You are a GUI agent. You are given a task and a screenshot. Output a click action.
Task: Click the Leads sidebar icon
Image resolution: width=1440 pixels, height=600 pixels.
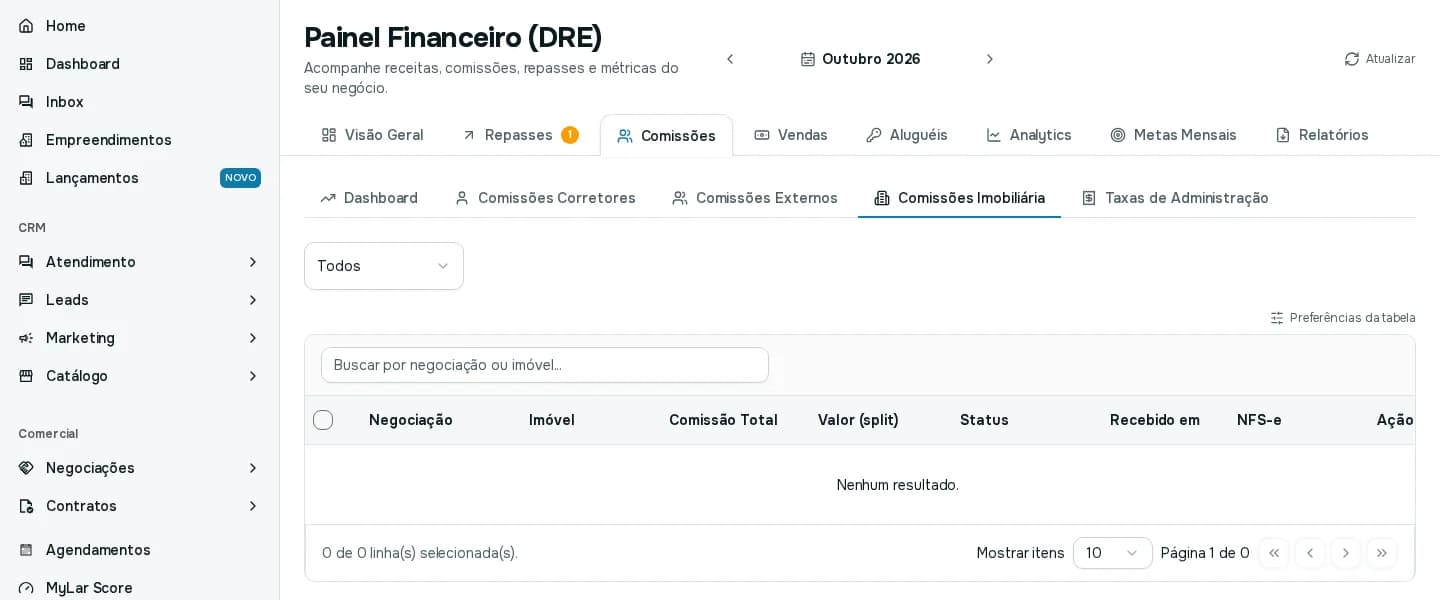coord(26,300)
